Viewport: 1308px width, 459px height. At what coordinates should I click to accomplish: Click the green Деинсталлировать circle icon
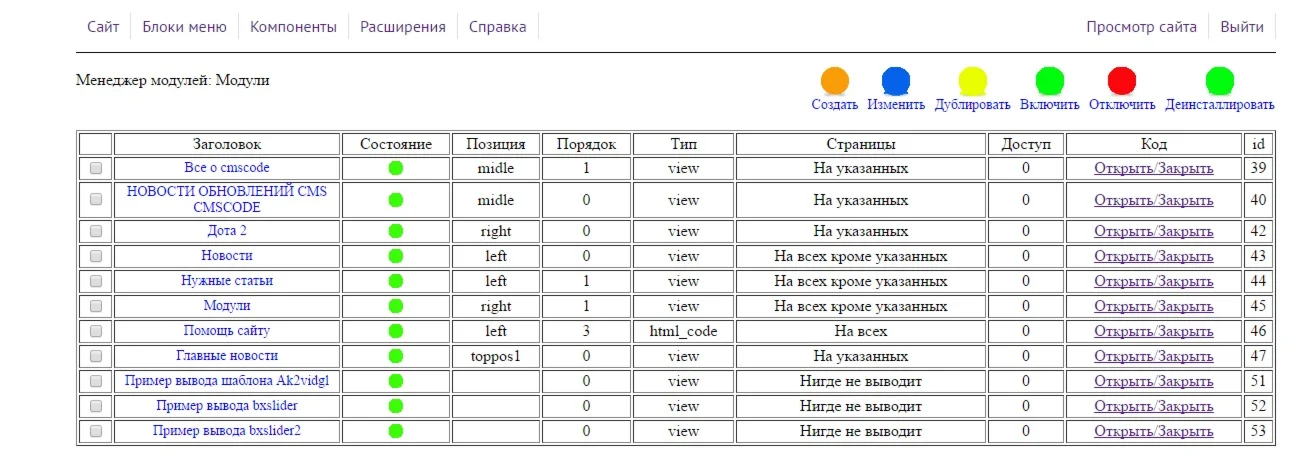(x=1219, y=81)
